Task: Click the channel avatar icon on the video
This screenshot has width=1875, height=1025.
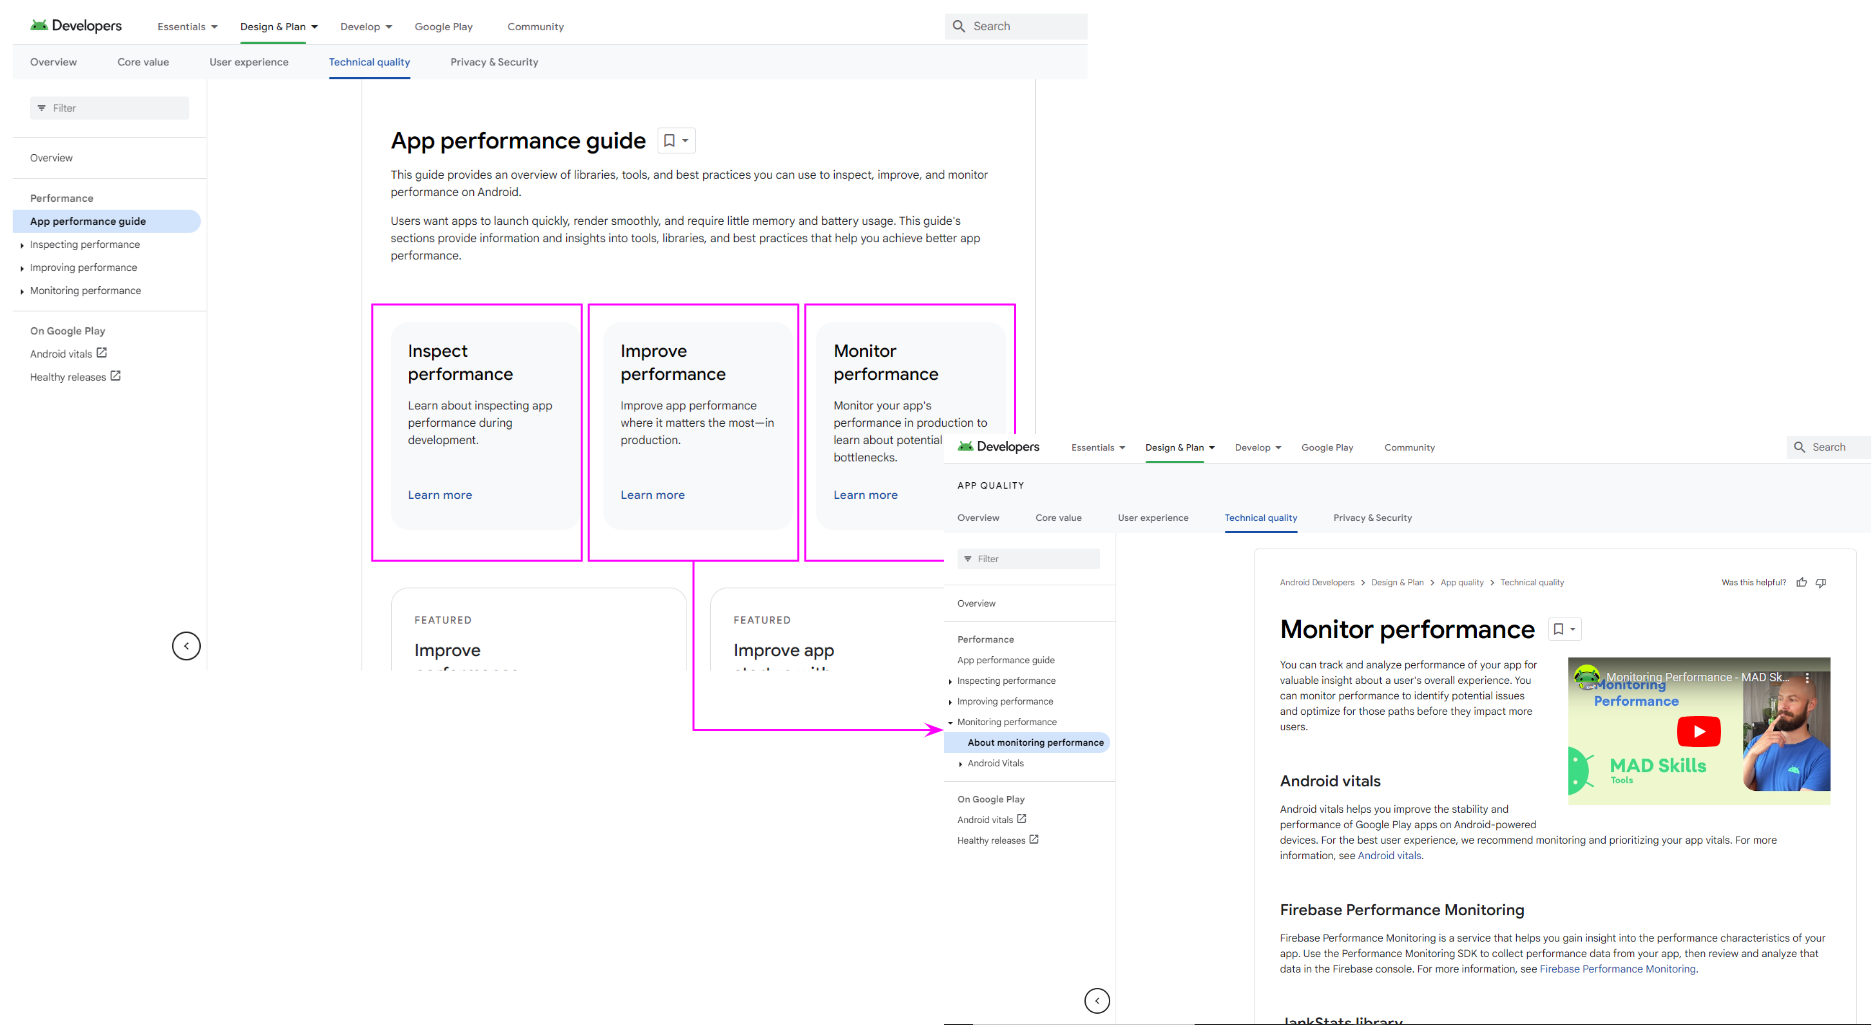Action: 1587,677
